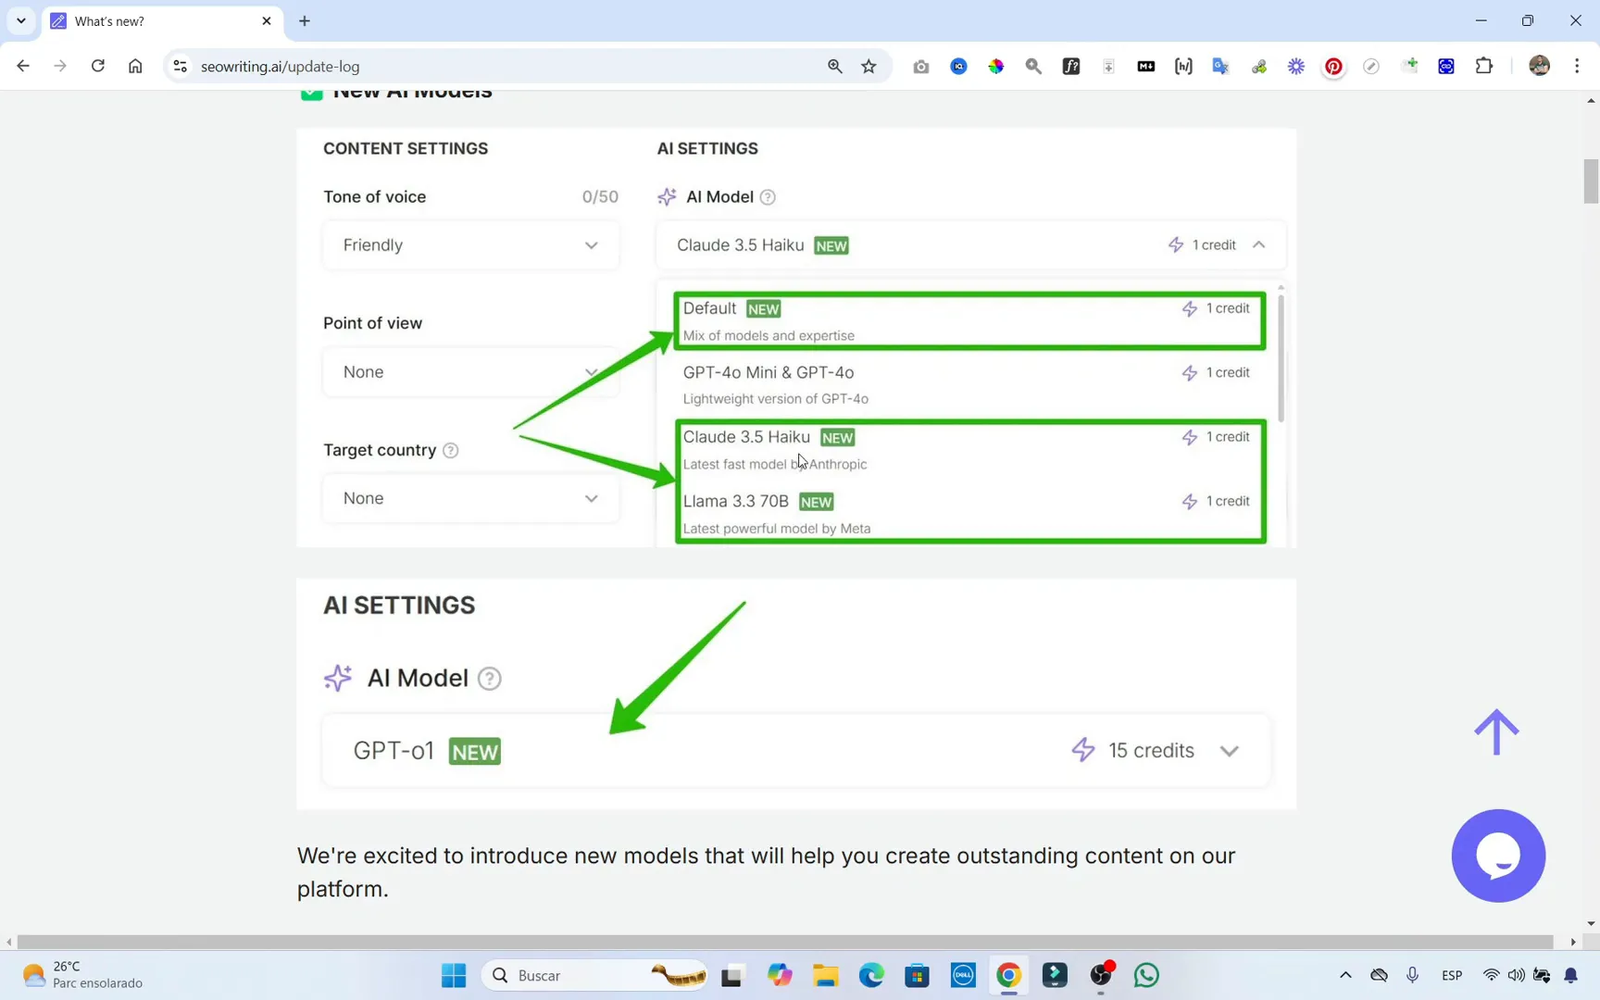
Task: Click the AI Model help question mark
Action: [767, 197]
